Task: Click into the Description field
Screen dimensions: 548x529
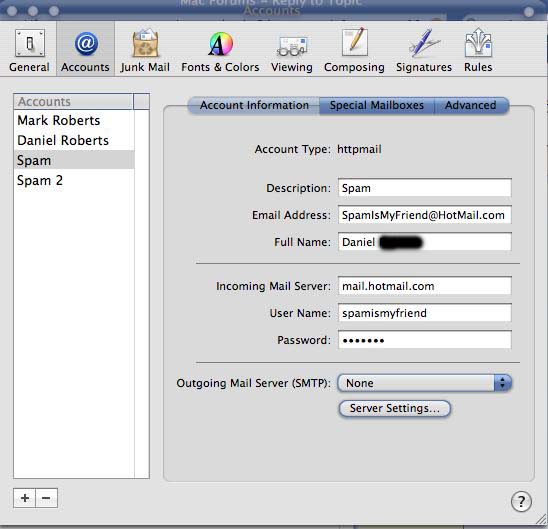Action: (x=425, y=188)
